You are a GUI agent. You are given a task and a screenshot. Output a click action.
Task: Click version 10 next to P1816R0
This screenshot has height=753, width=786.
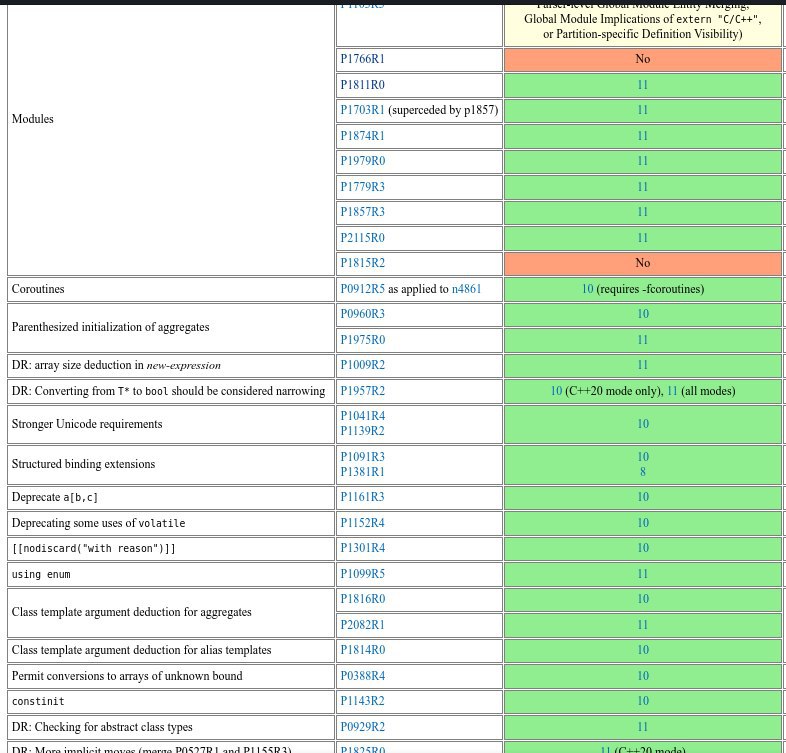tap(643, 599)
